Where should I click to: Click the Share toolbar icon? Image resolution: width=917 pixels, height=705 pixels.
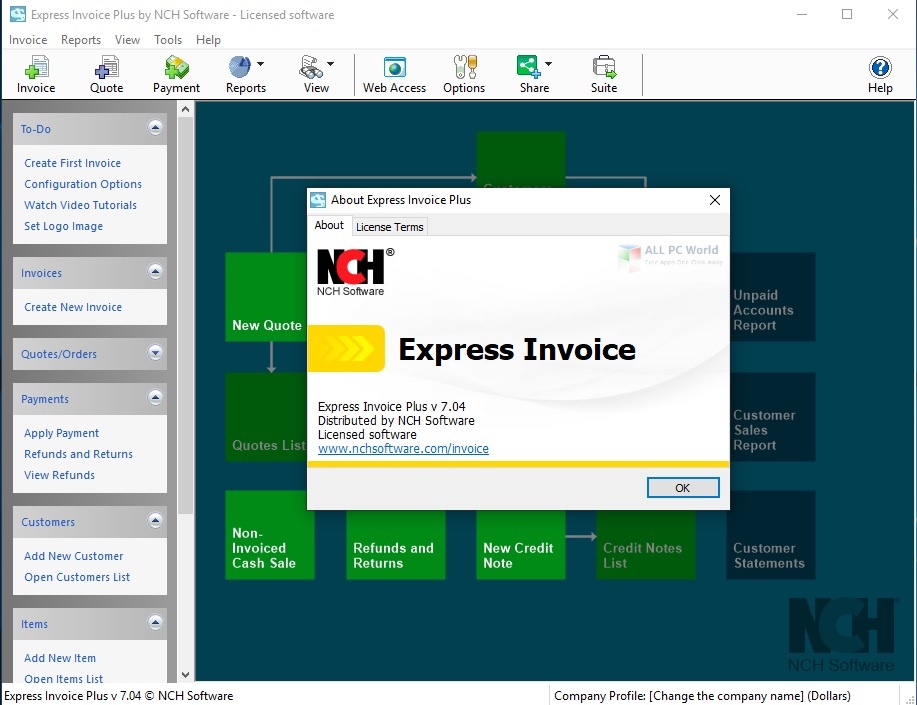click(x=528, y=67)
